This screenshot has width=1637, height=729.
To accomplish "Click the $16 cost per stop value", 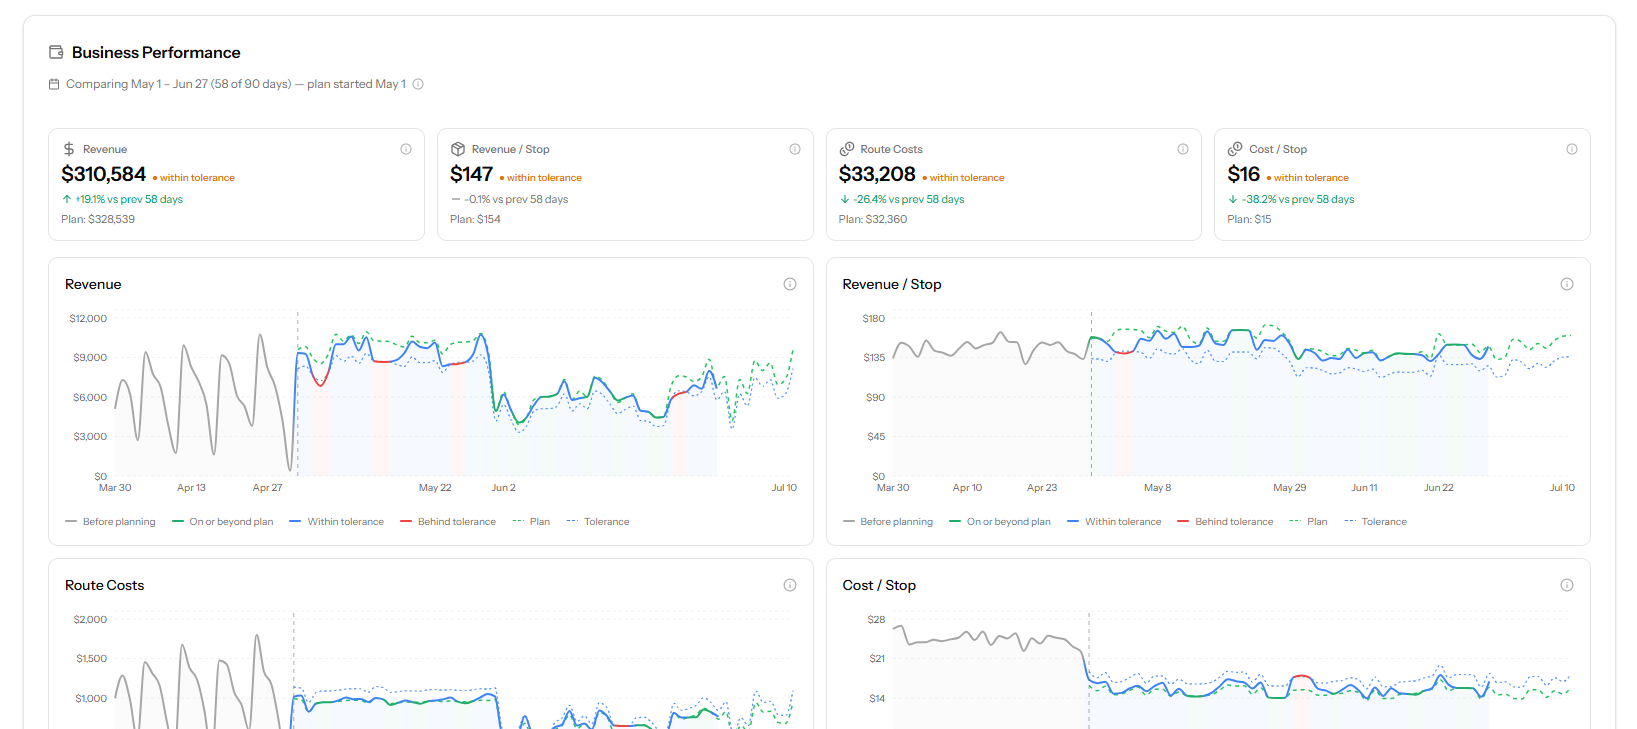I will 1244,174.
